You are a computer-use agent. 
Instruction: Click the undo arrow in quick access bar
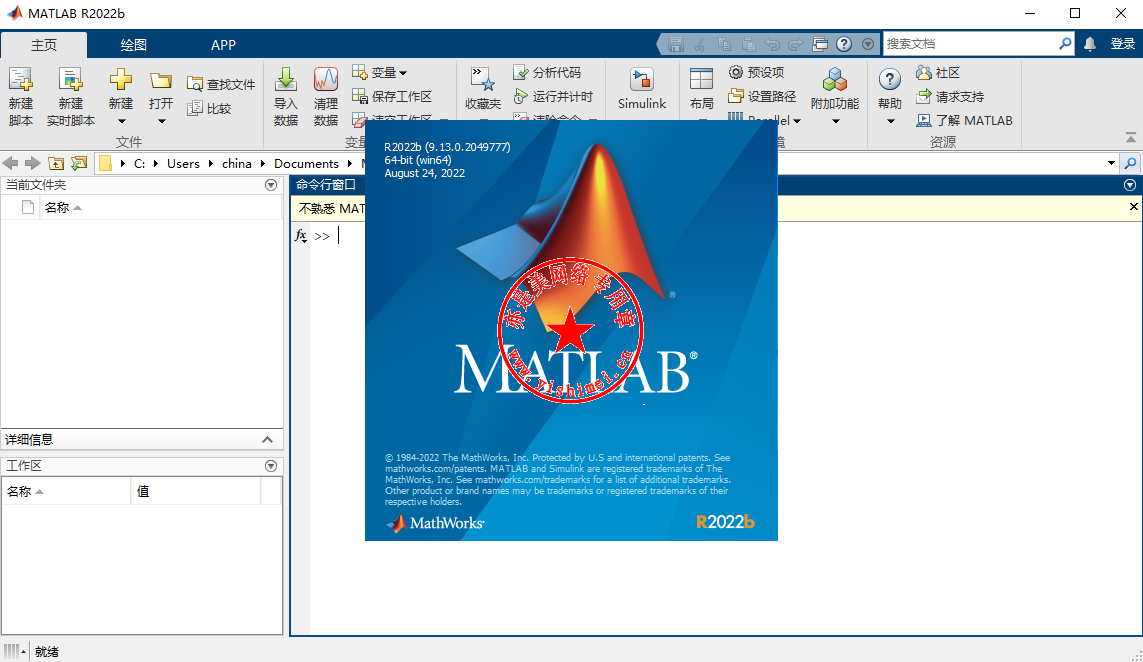(771, 44)
